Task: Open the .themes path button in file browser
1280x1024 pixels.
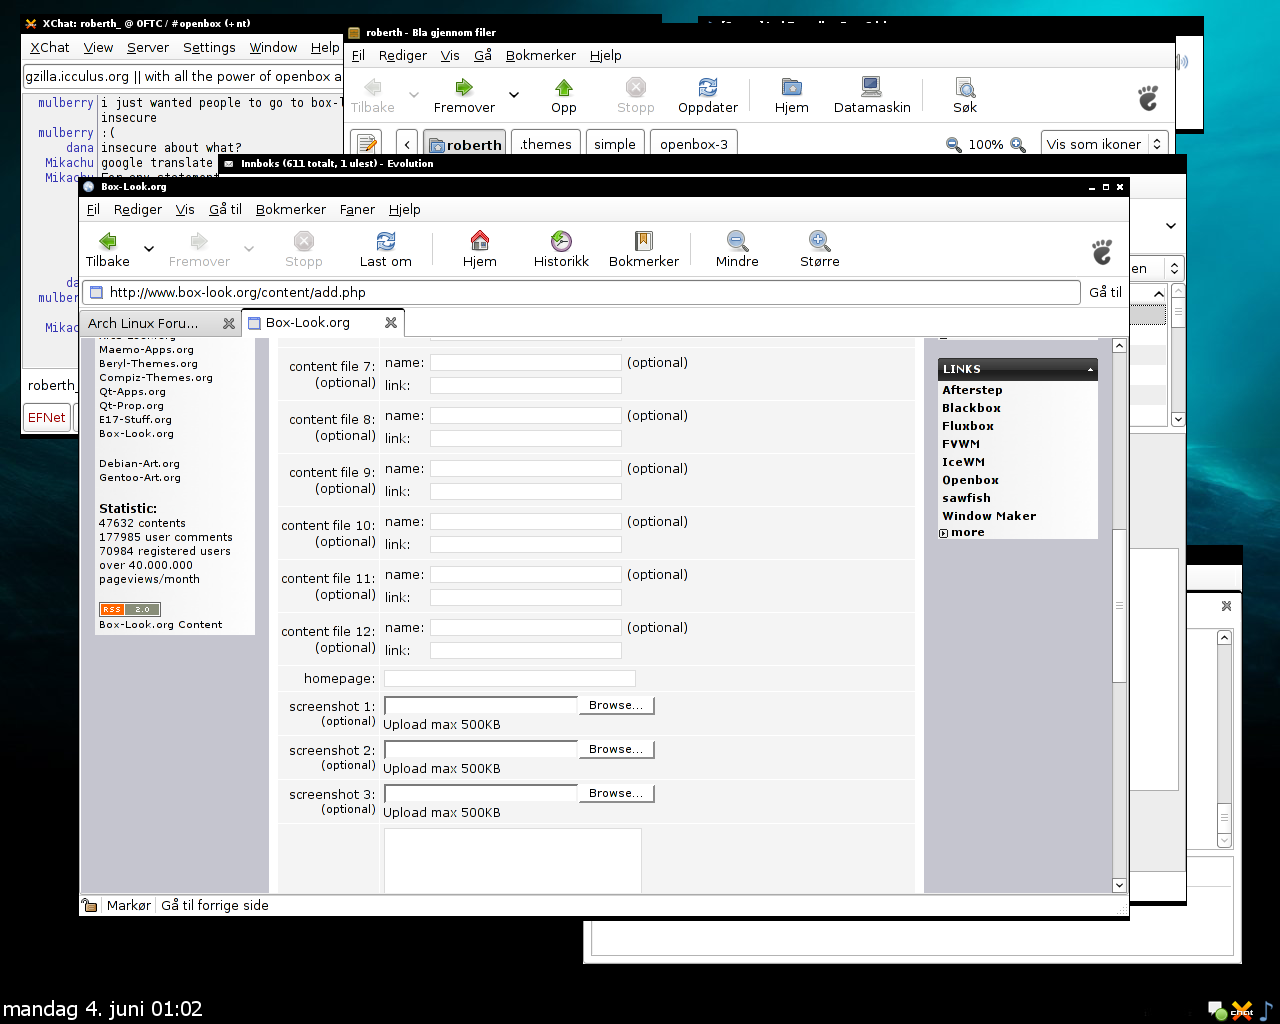Action: pos(546,144)
